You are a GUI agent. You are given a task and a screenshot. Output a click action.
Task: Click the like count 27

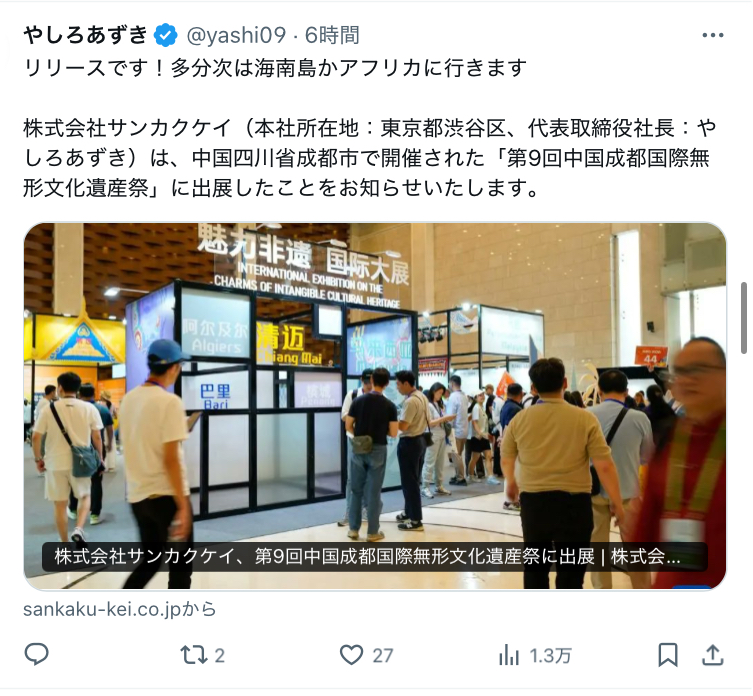383,656
